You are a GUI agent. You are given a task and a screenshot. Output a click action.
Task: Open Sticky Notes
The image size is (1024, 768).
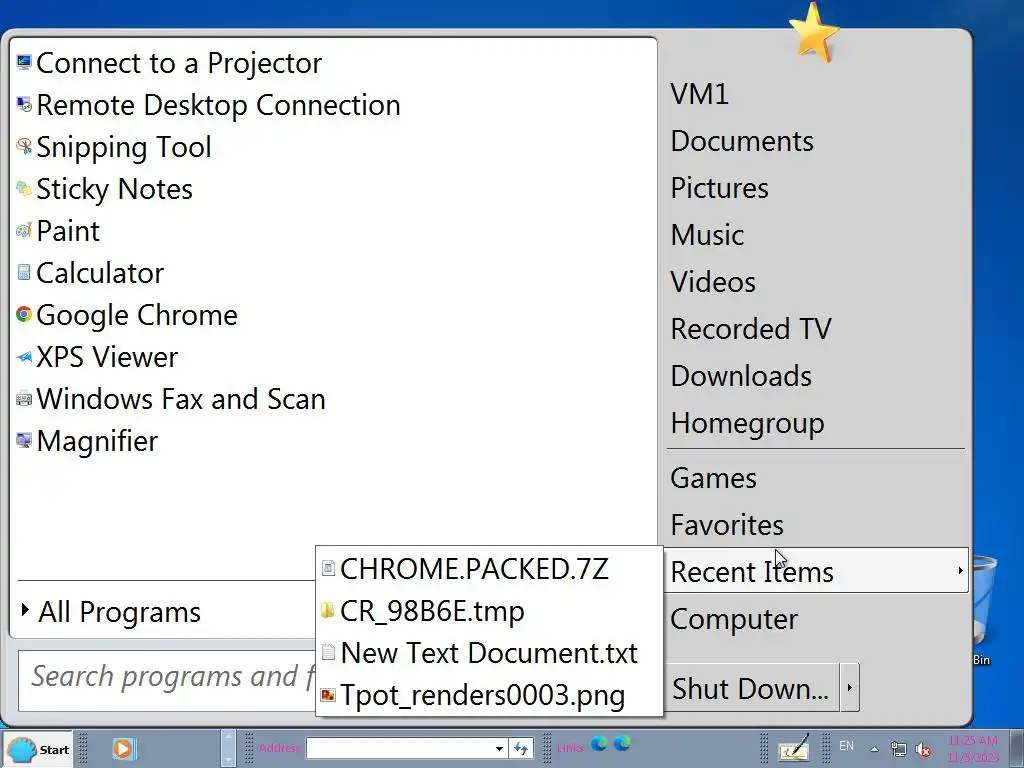[x=104, y=189]
